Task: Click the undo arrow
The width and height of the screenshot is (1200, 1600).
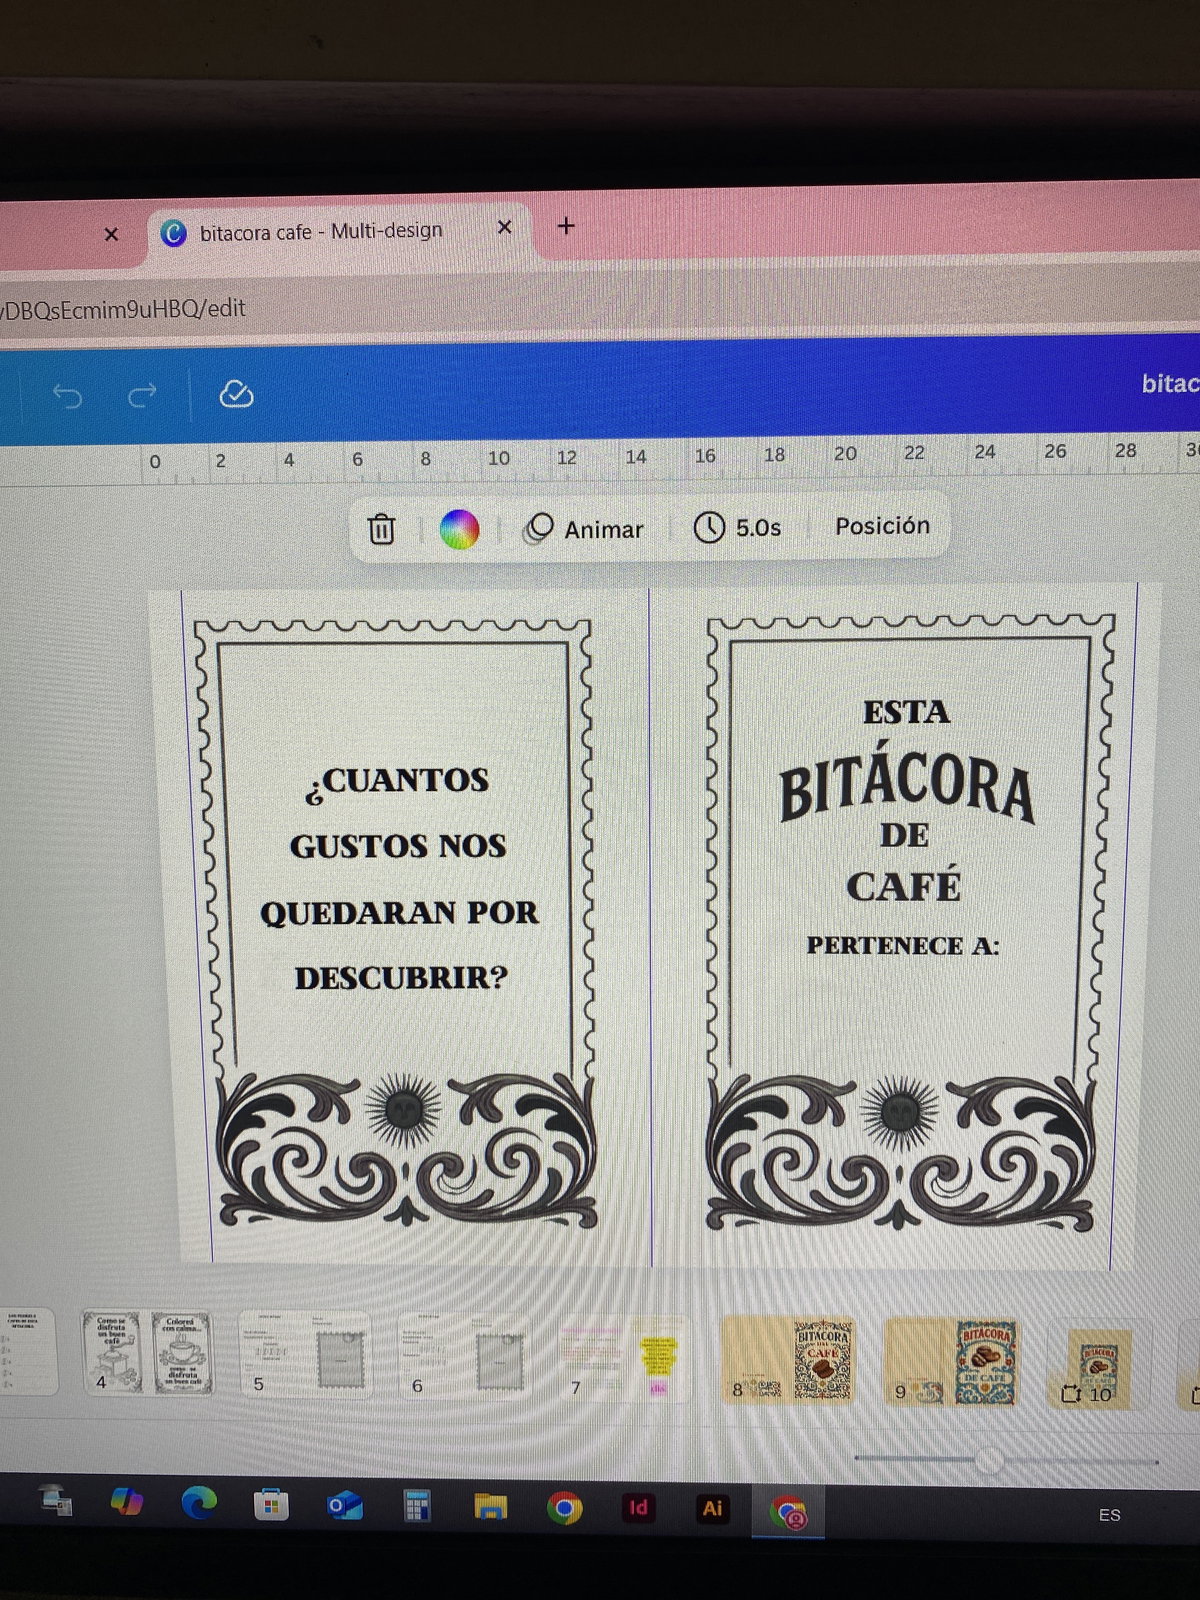Action: [x=67, y=396]
